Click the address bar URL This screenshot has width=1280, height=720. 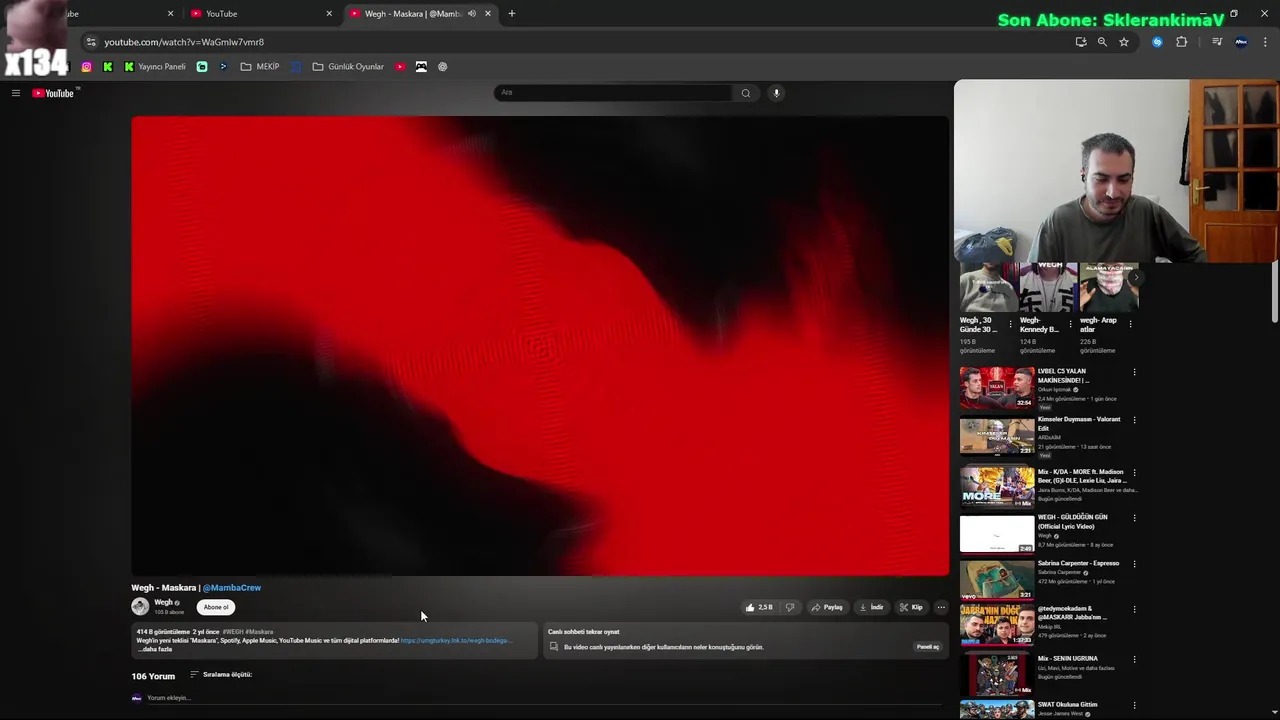pyautogui.click(x=184, y=42)
